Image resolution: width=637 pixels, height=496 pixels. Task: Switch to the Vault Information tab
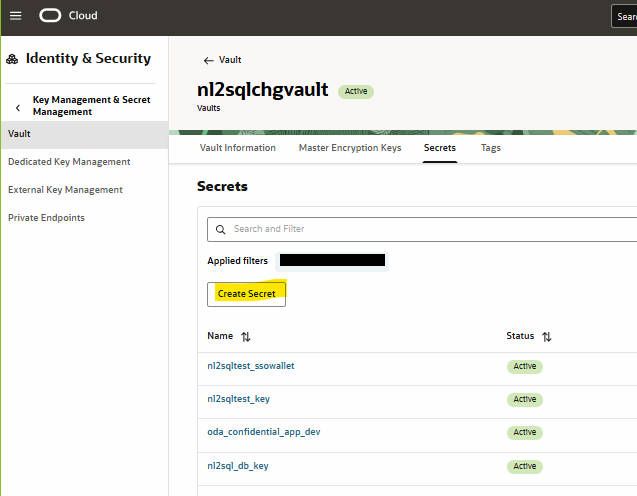point(238,148)
